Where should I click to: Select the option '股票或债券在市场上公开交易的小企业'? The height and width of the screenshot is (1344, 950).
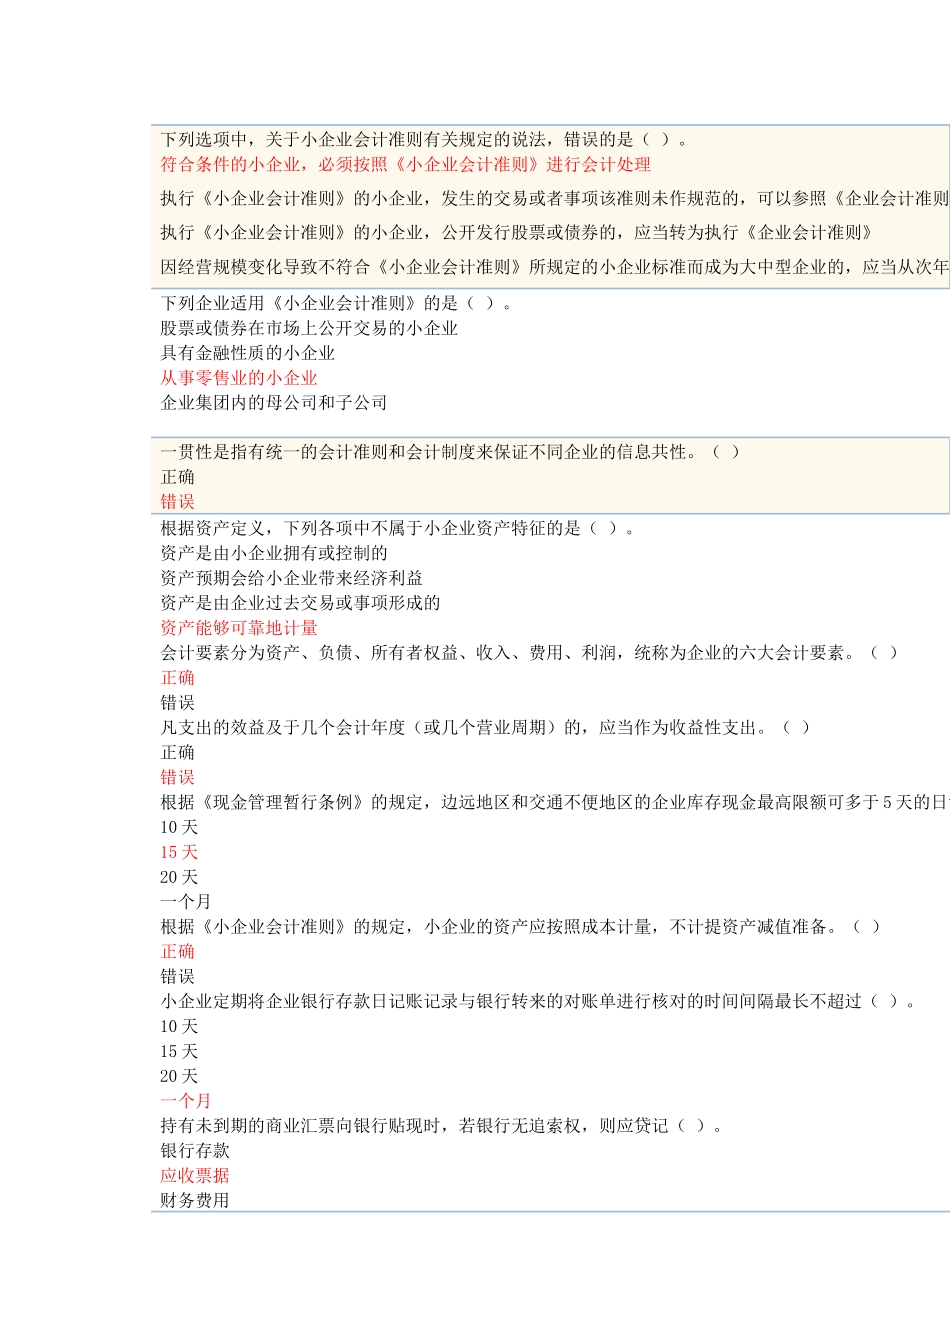(309, 328)
